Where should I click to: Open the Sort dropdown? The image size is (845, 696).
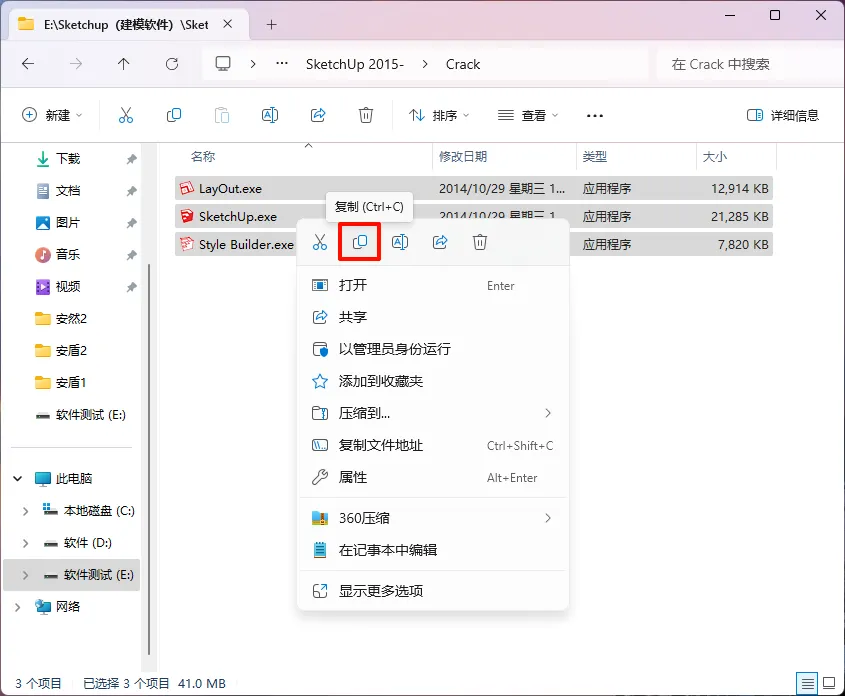[439, 115]
